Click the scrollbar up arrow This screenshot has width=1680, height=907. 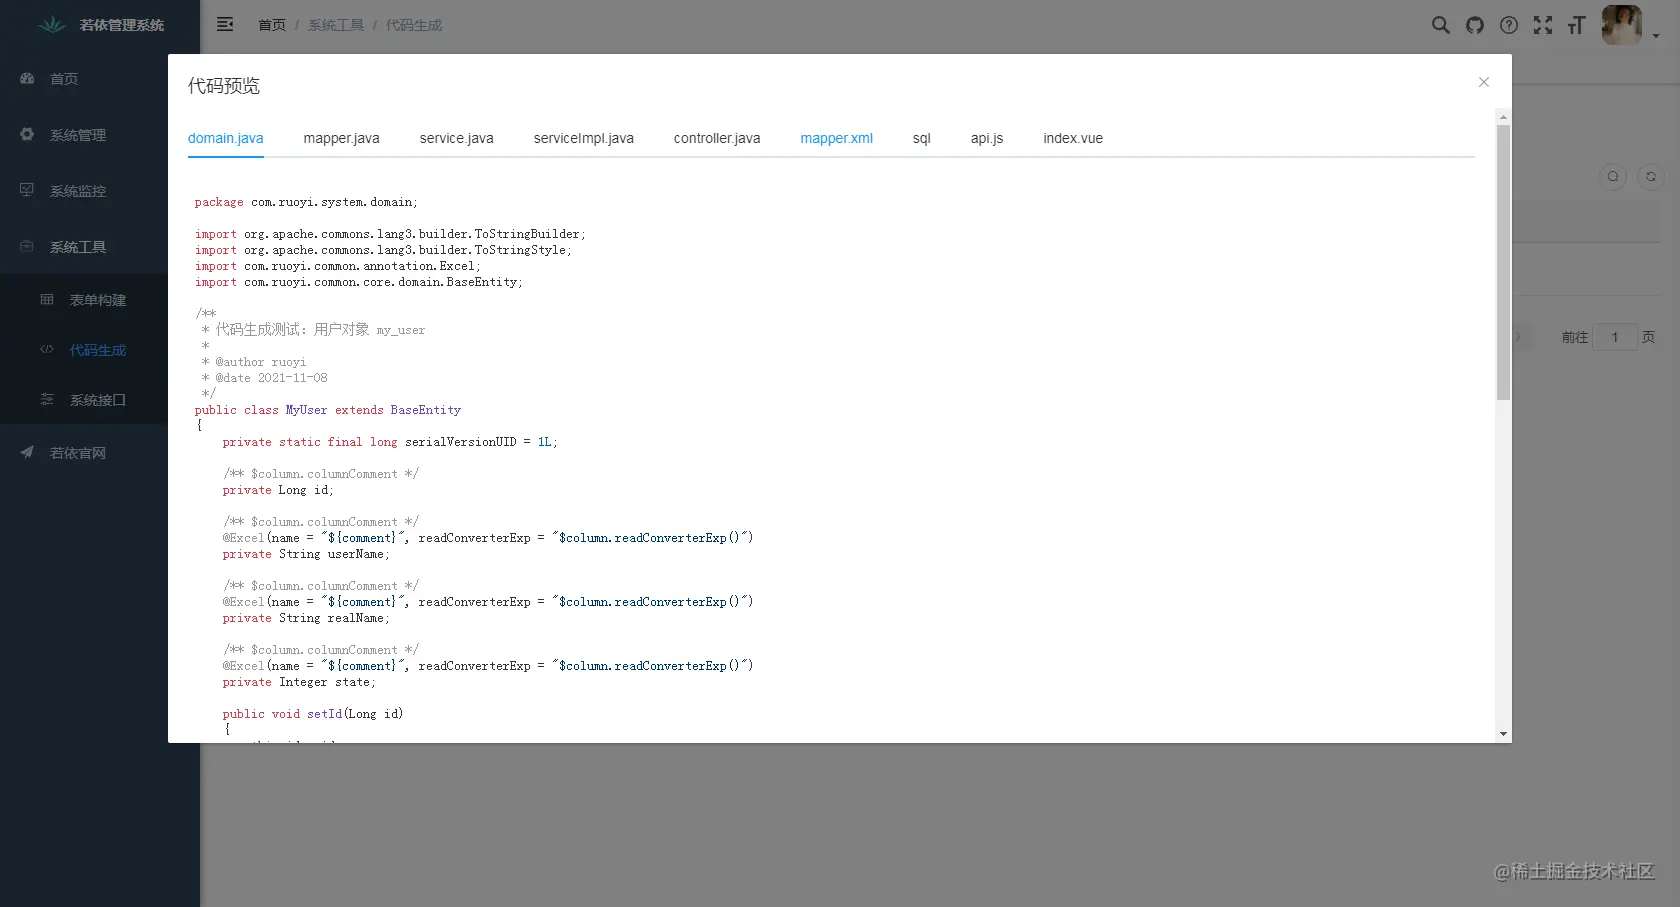pos(1503,117)
